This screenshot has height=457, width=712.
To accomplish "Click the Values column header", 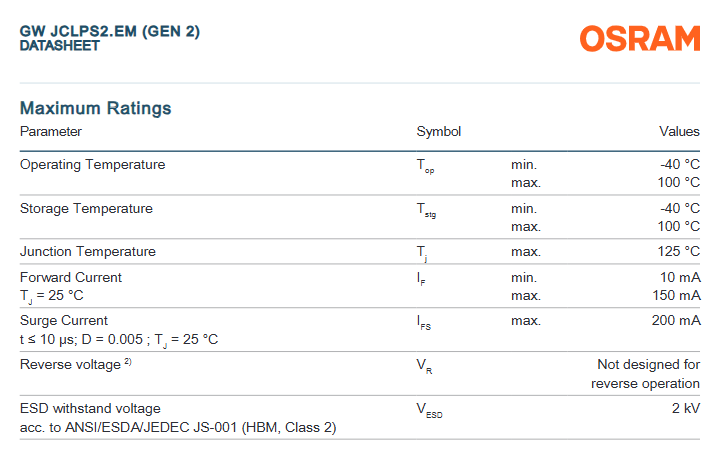I will pos(679,132).
